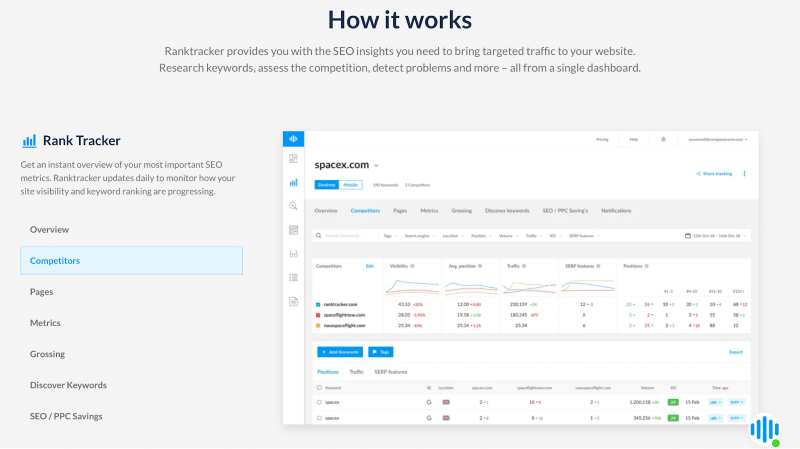800x449 pixels.
Task: Open the Volume filter dropdown
Action: (508, 236)
